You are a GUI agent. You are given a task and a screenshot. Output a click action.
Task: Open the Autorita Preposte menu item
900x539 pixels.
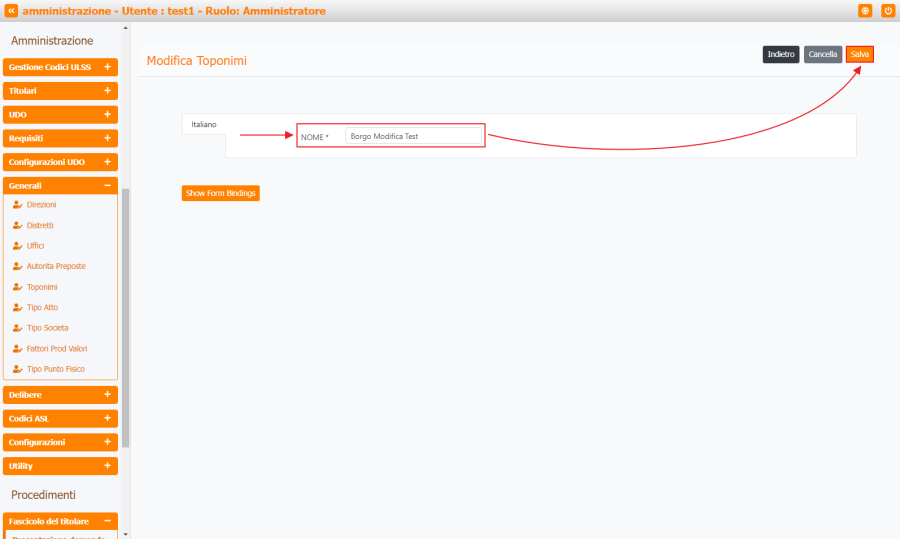pos(56,266)
